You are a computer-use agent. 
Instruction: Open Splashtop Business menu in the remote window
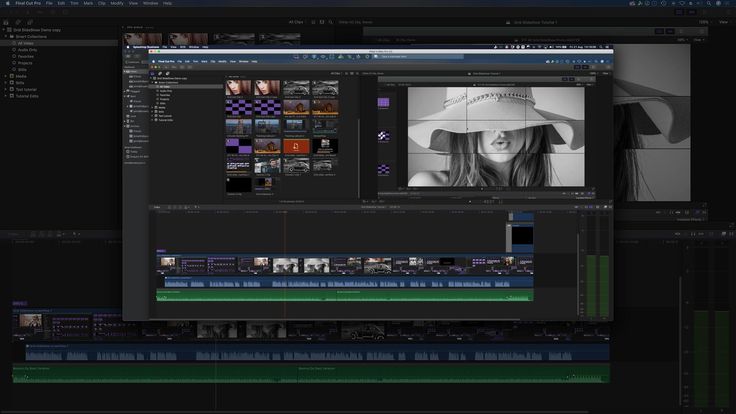click(x=146, y=47)
